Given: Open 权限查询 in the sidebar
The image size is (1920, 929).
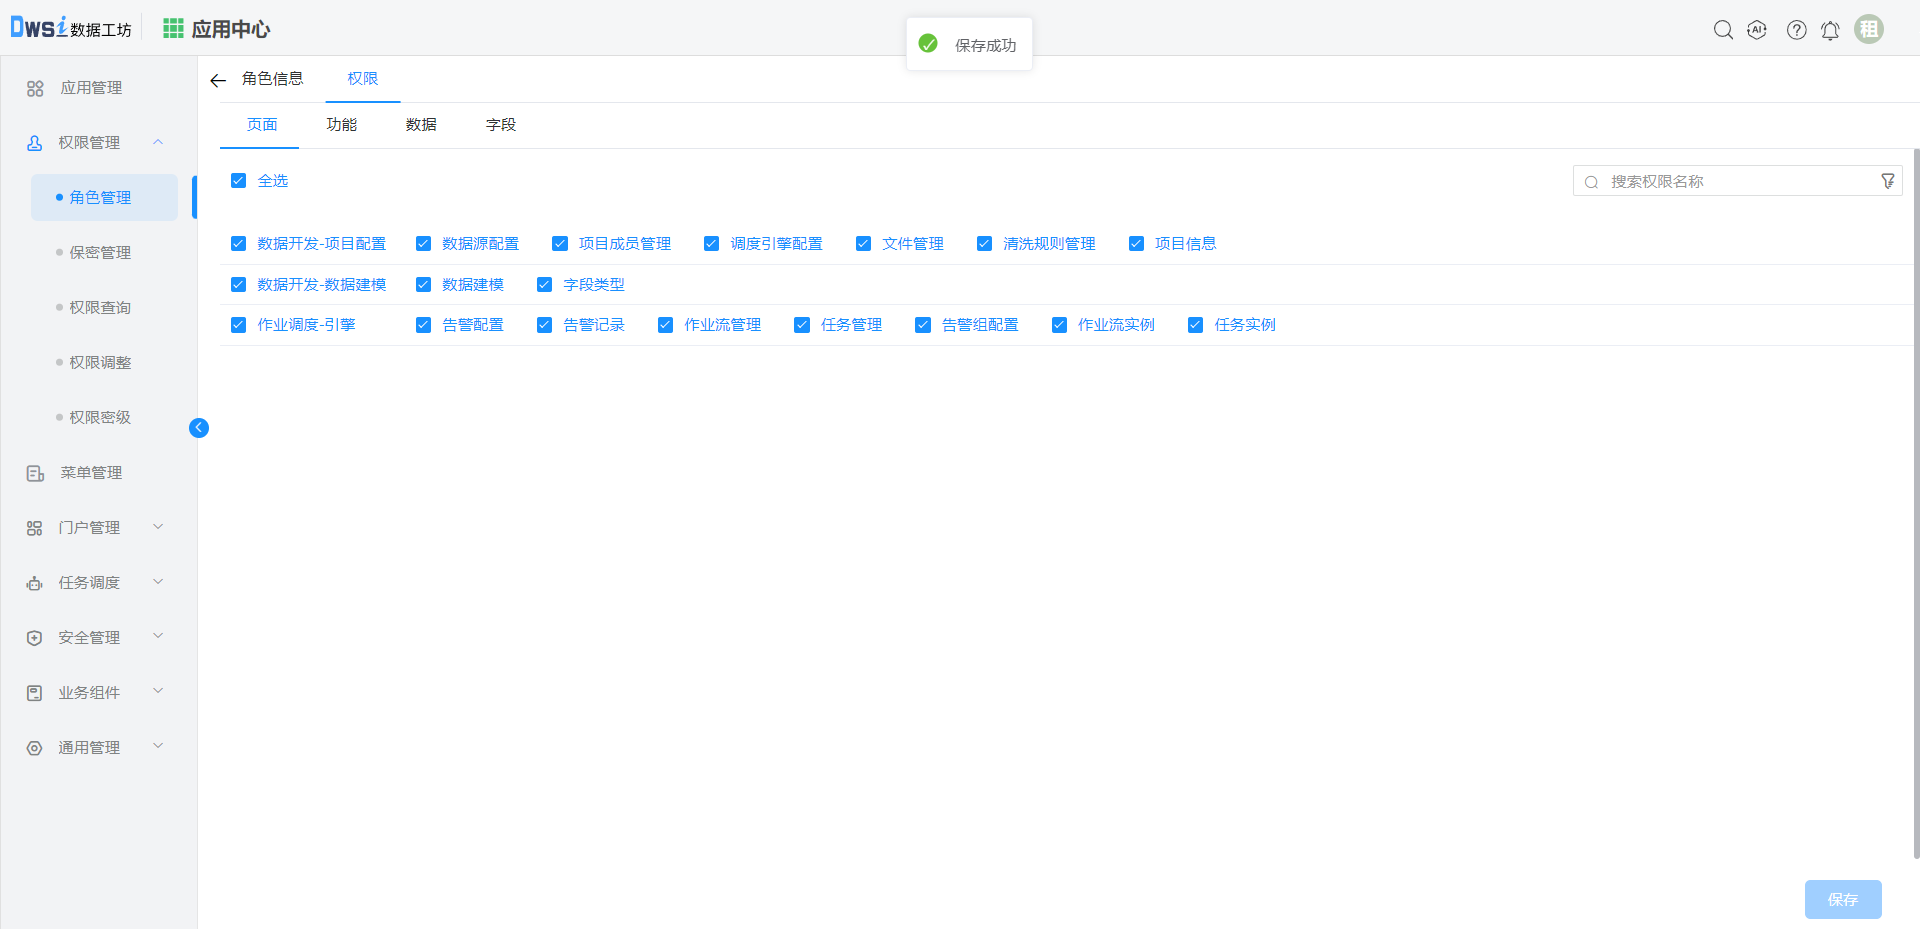Looking at the screenshot, I should (x=100, y=308).
